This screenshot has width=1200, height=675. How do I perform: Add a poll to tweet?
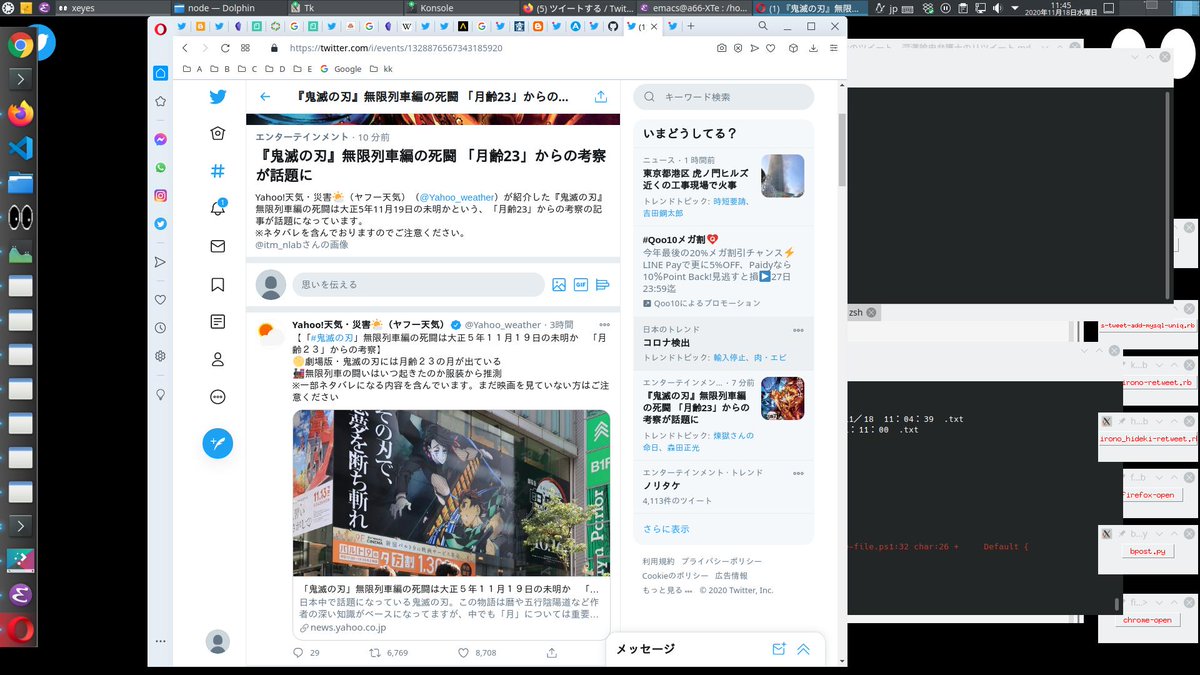click(602, 285)
